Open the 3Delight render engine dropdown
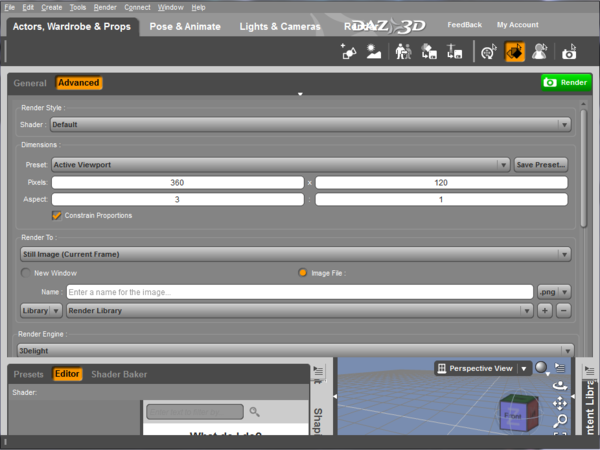 coord(295,351)
